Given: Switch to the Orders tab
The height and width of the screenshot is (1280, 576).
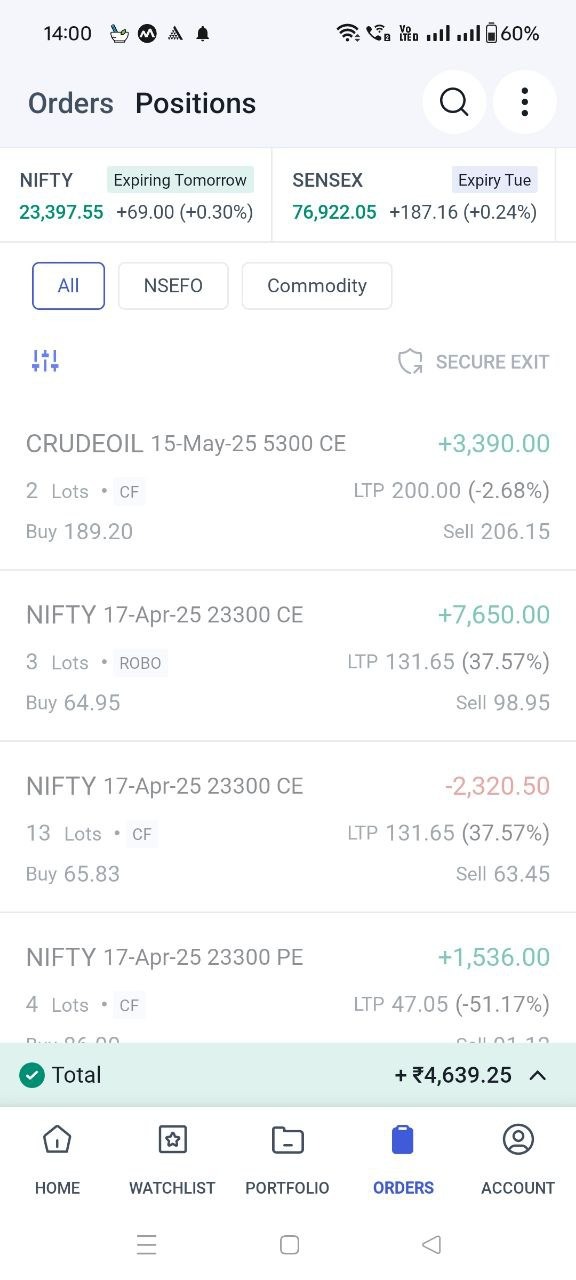Looking at the screenshot, I should point(71,103).
